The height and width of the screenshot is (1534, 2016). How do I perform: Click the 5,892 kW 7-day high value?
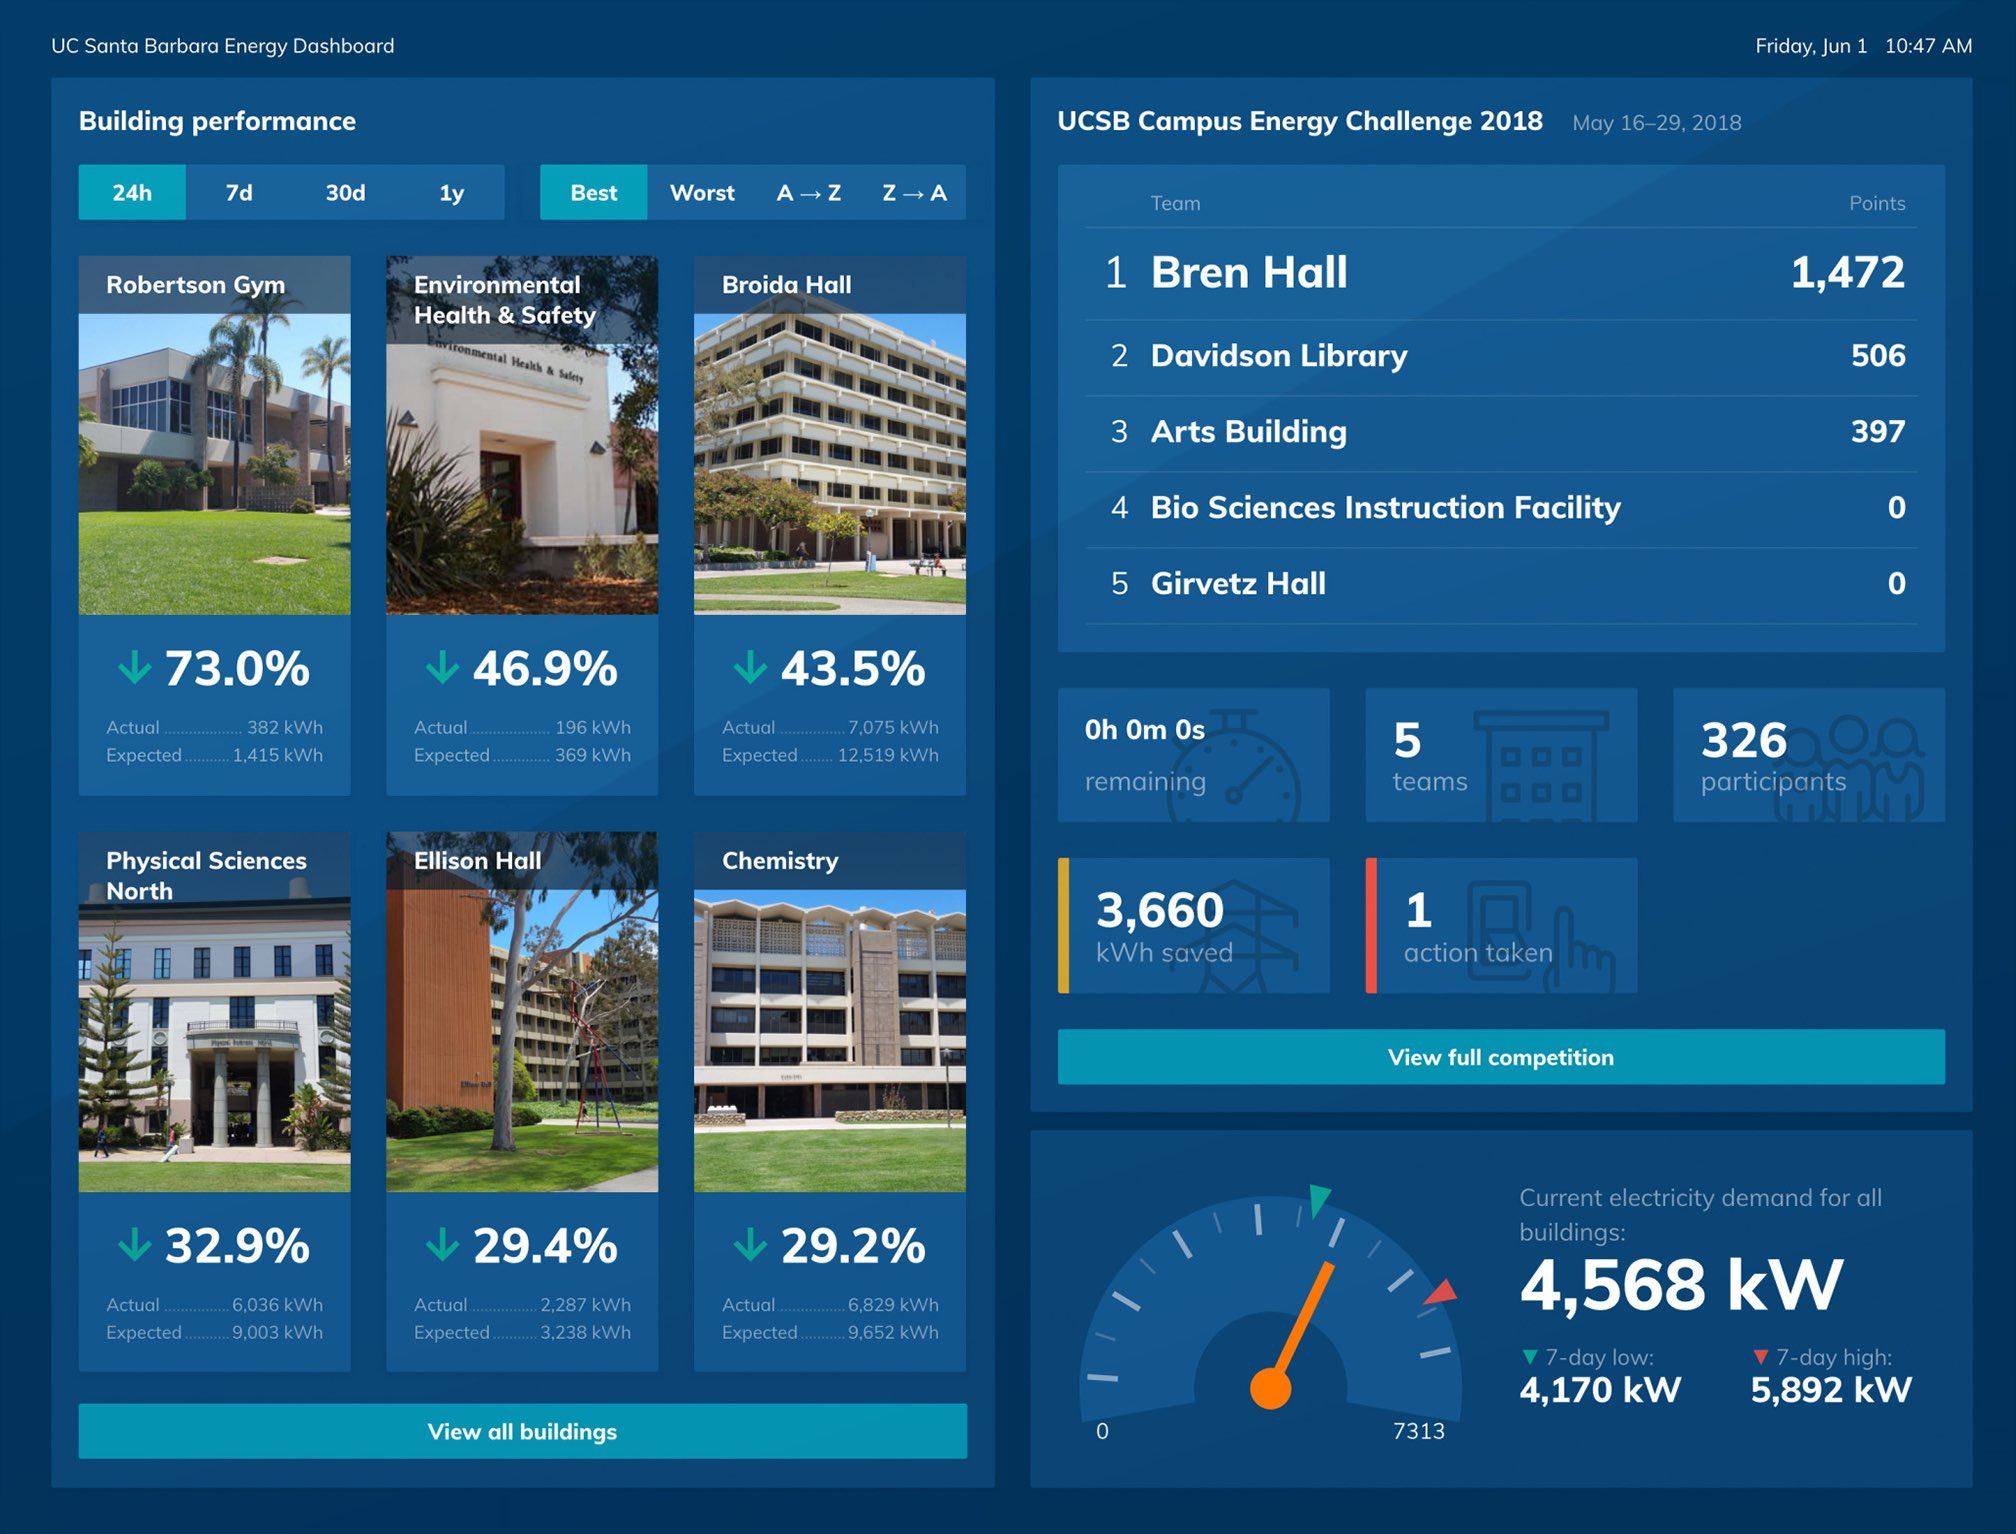[1831, 1390]
